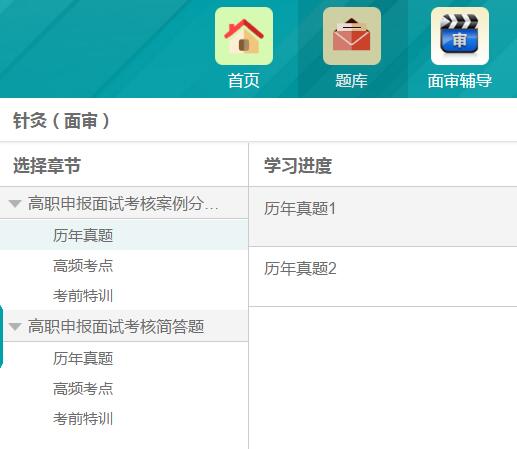Click the 针灸（面审） page title
The height and width of the screenshot is (449, 517).
click(61, 121)
